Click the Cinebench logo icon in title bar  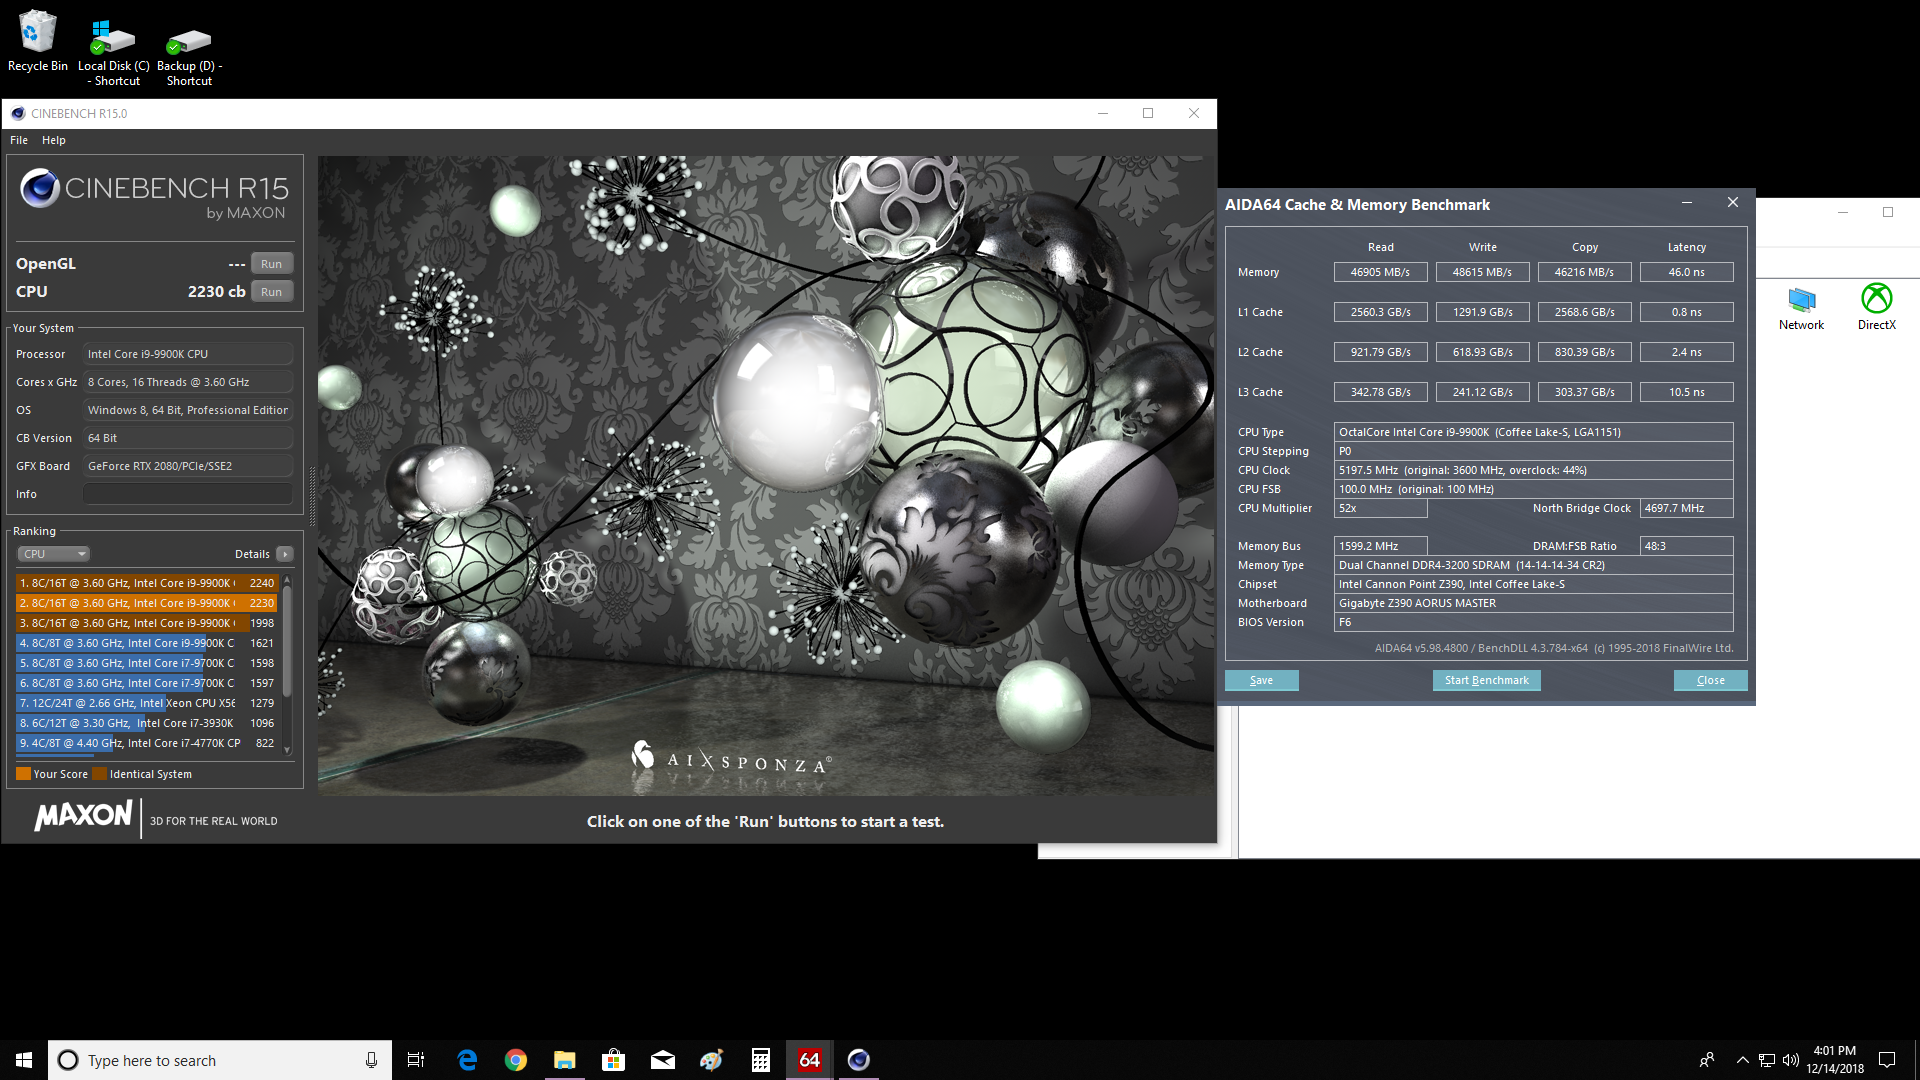point(18,113)
